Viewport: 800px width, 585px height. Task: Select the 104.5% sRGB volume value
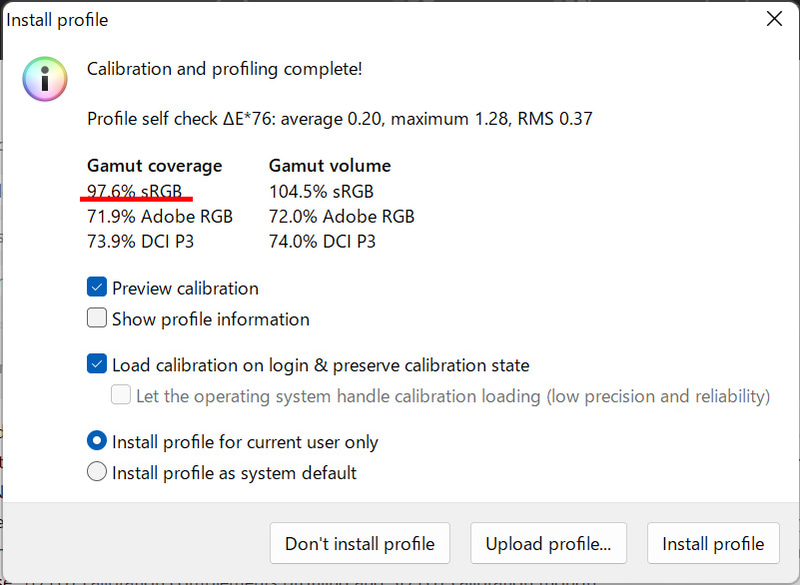320,191
